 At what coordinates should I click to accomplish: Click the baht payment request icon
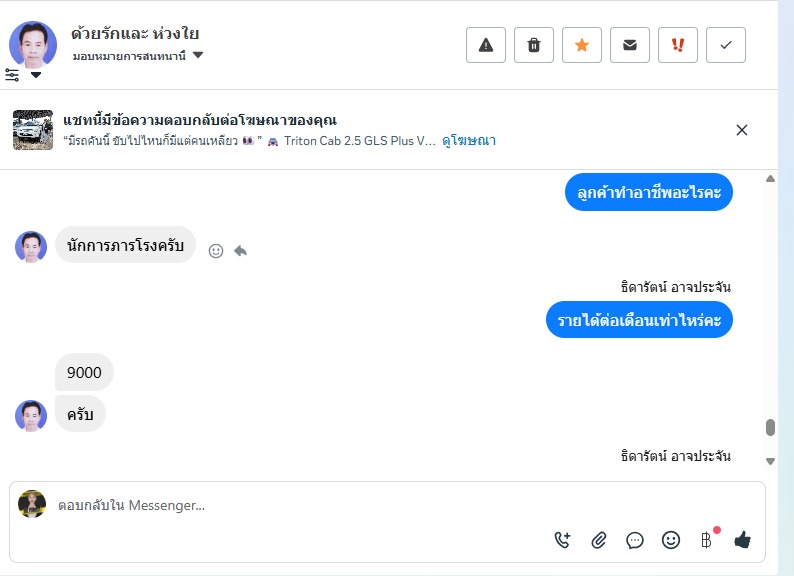706,540
